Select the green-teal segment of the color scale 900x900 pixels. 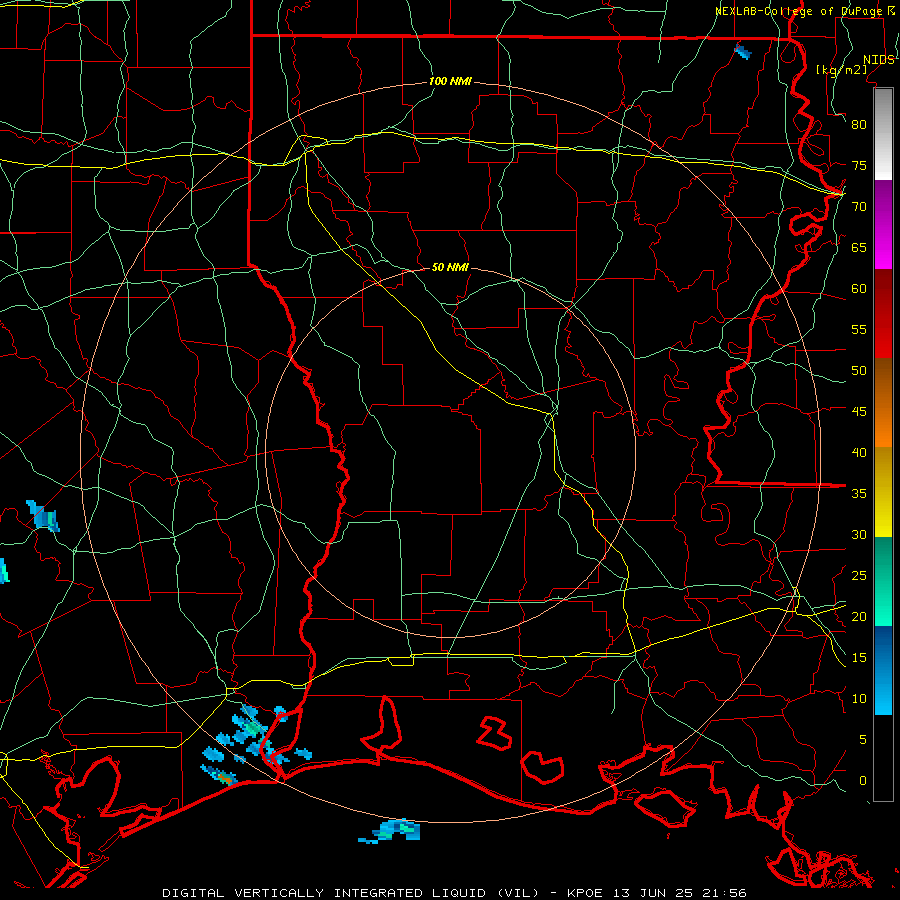pyautogui.click(x=883, y=581)
